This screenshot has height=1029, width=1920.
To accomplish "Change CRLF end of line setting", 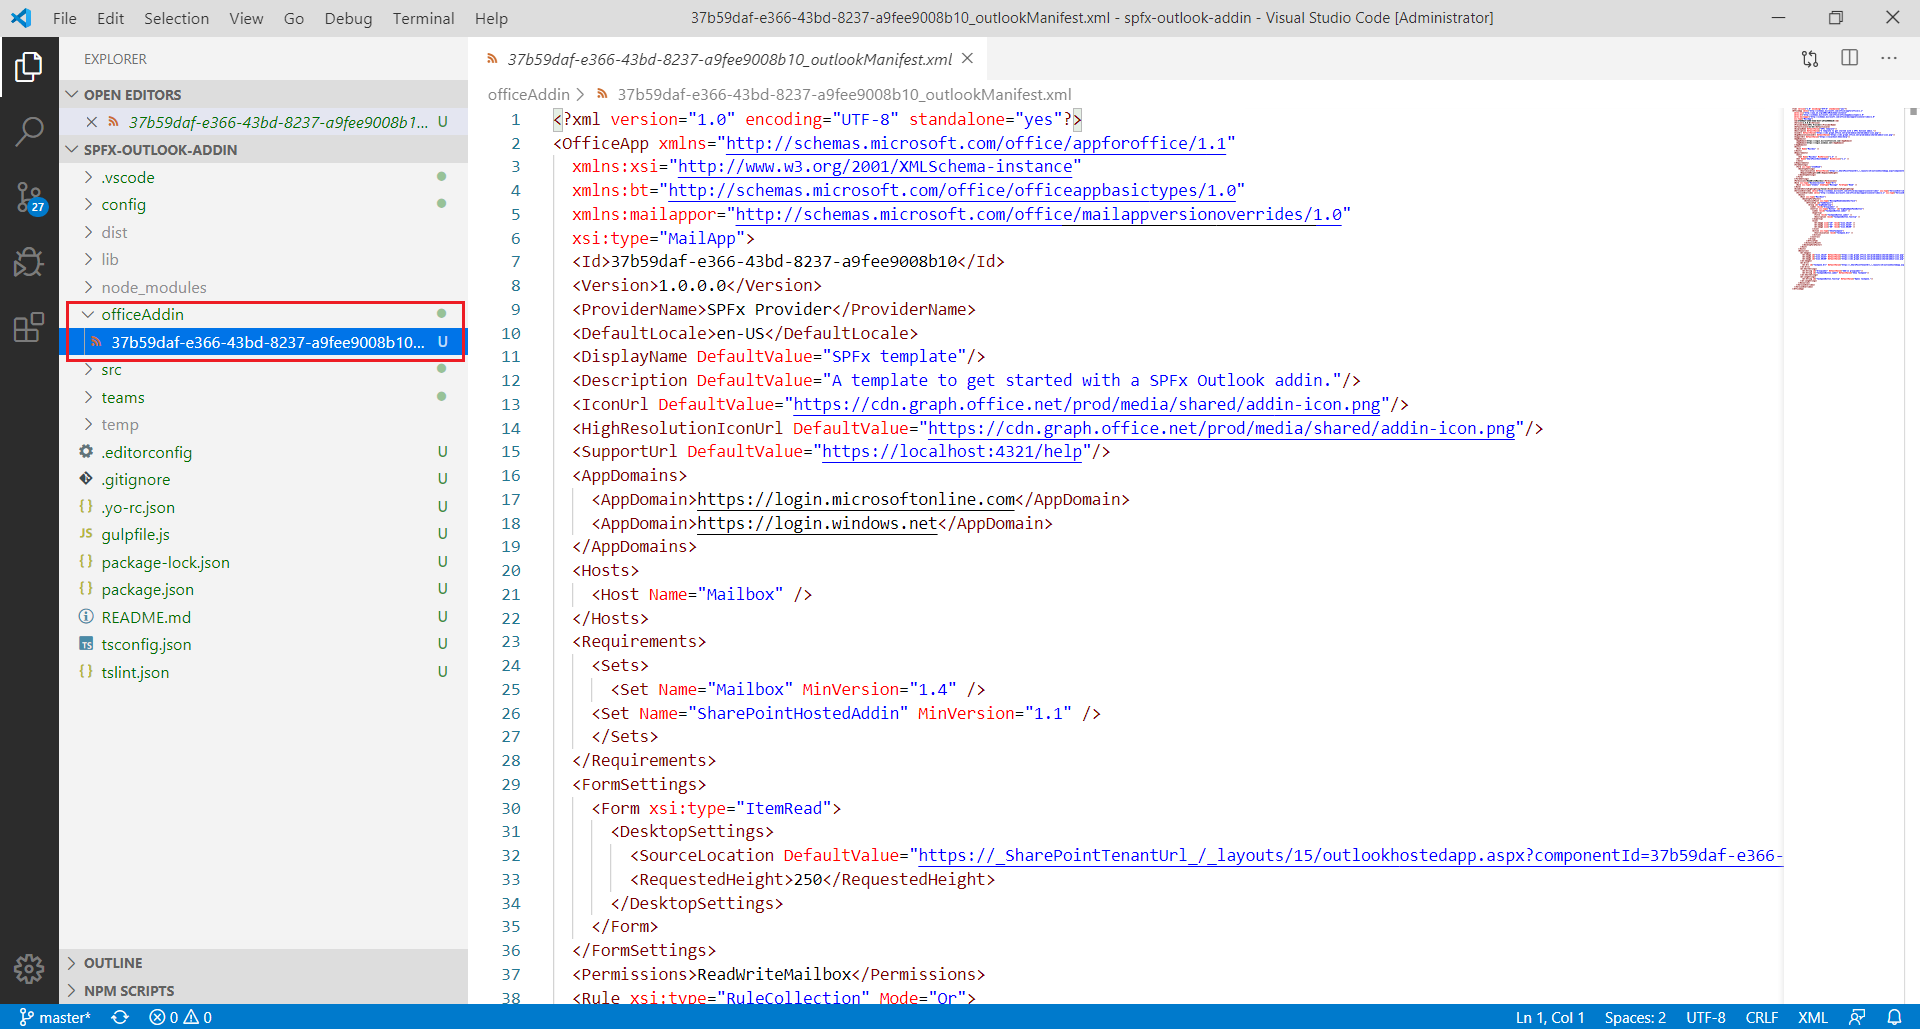I will point(1761,1017).
